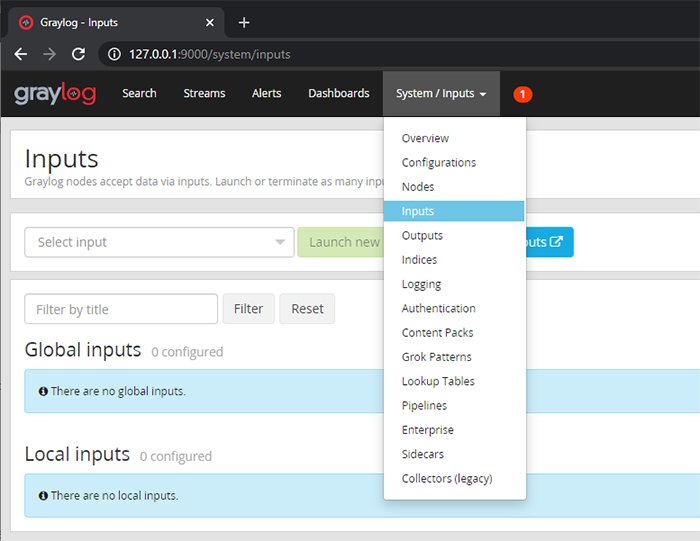Click the browser forward arrow
This screenshot has height=541, width=700.
pos(50,54)
